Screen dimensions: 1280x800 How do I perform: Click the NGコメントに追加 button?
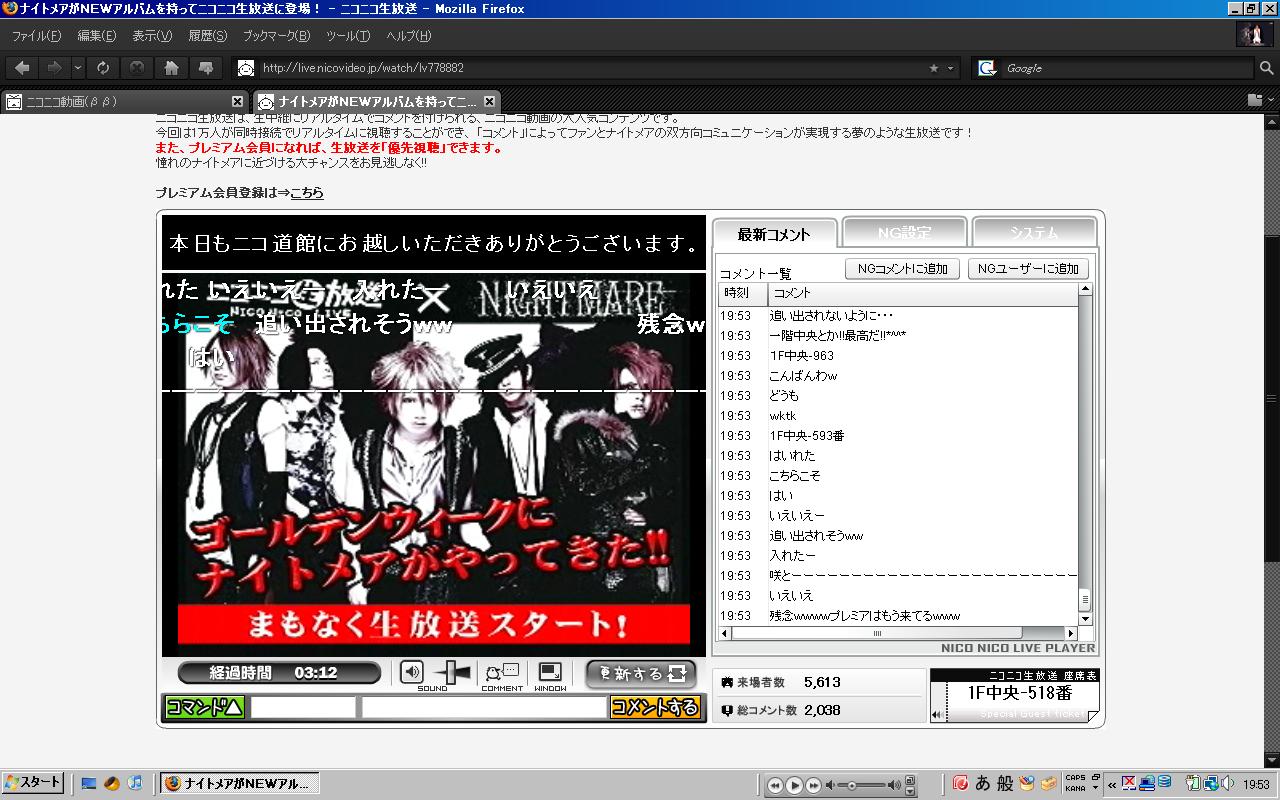[902, 269]
